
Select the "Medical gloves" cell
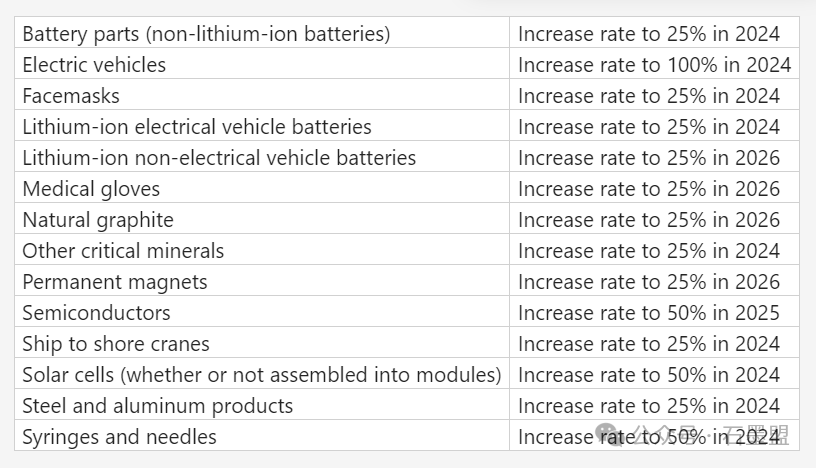pos(91,189)
